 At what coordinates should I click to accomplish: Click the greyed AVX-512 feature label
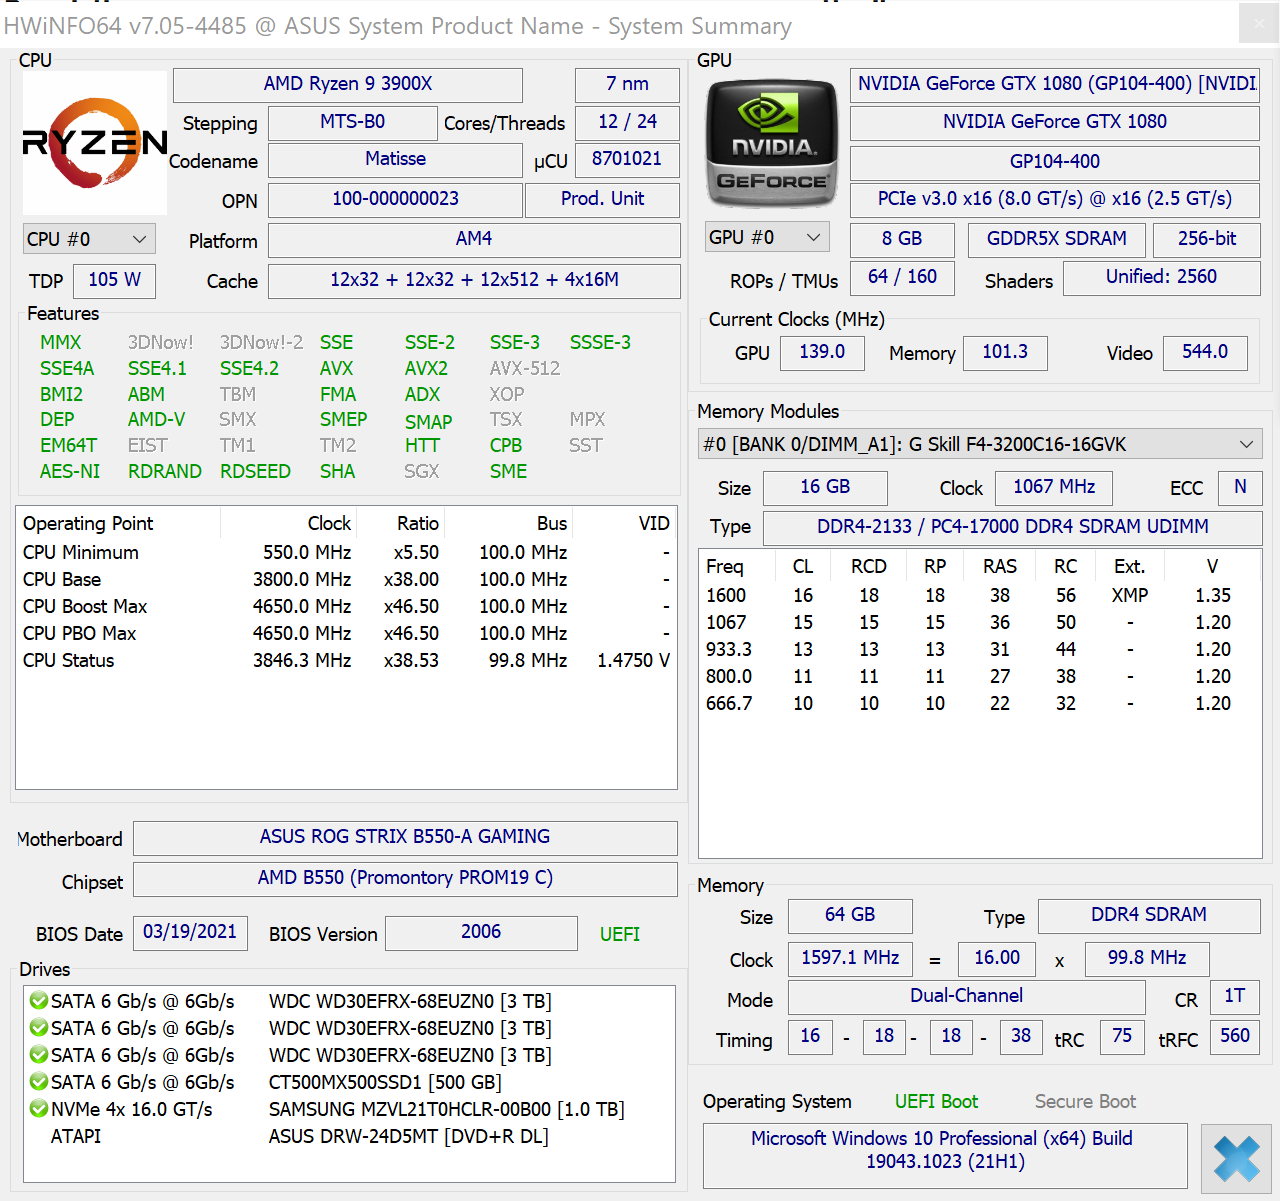click(x=524, y=368)
